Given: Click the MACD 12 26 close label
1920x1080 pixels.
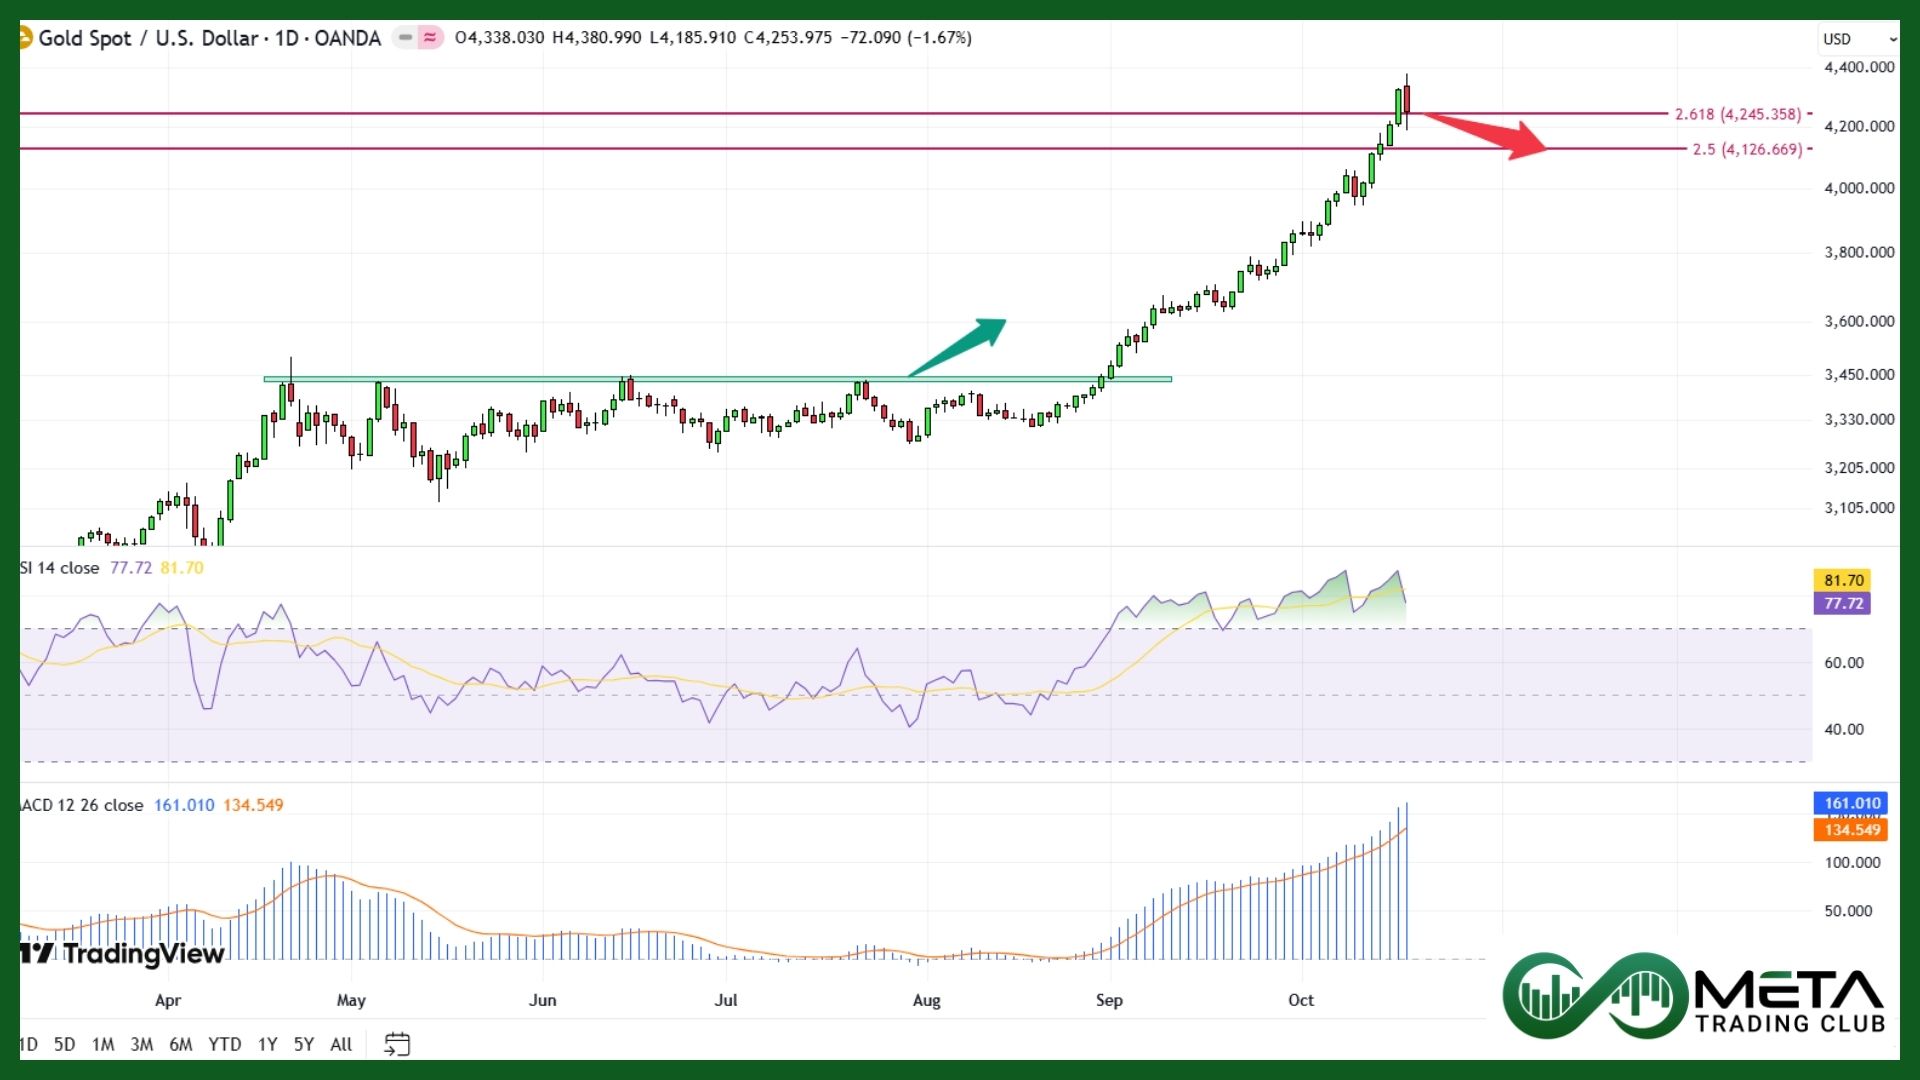Looking at the screenshot, I should [82, 805].
